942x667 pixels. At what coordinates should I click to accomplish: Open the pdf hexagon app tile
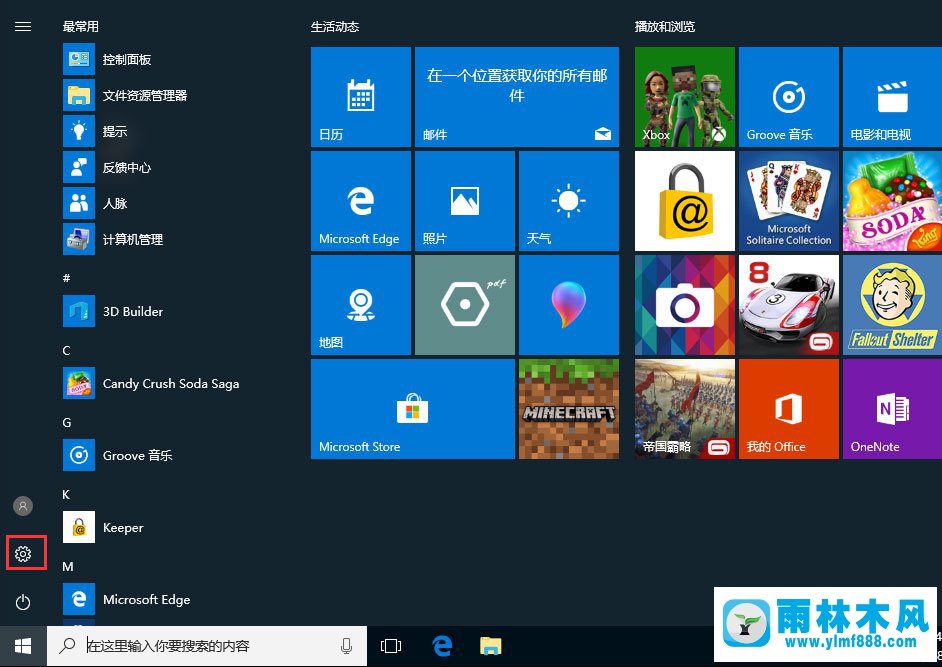(x=464, y=305)
